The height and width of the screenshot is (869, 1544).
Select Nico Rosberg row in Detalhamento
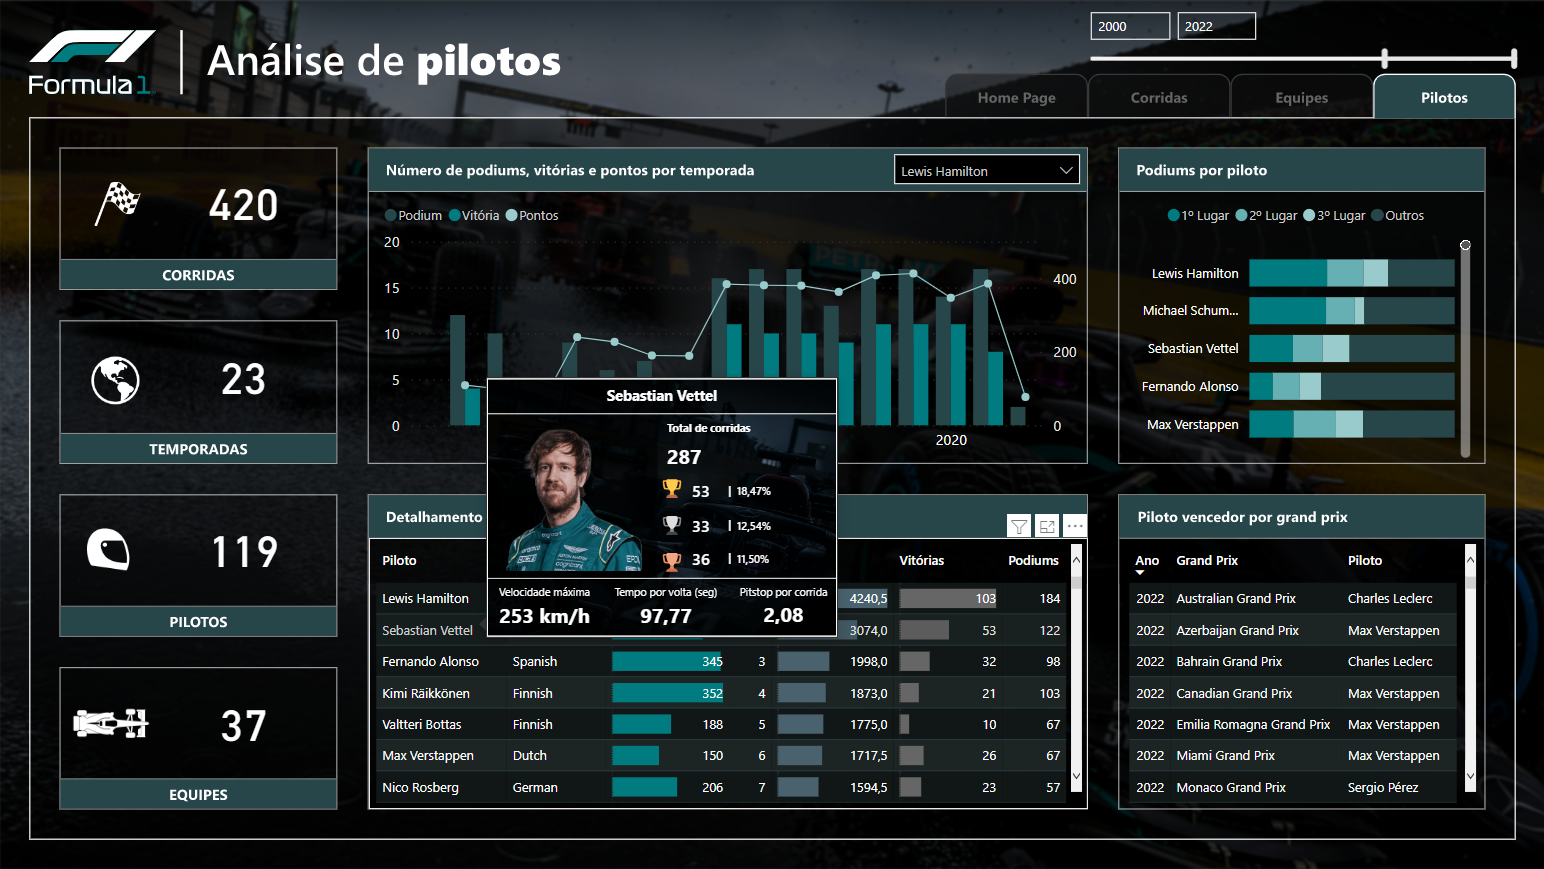pos(720,787)
